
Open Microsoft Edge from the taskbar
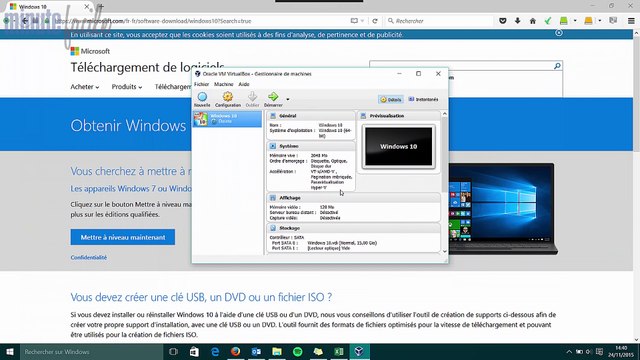[x=215, y=351]
